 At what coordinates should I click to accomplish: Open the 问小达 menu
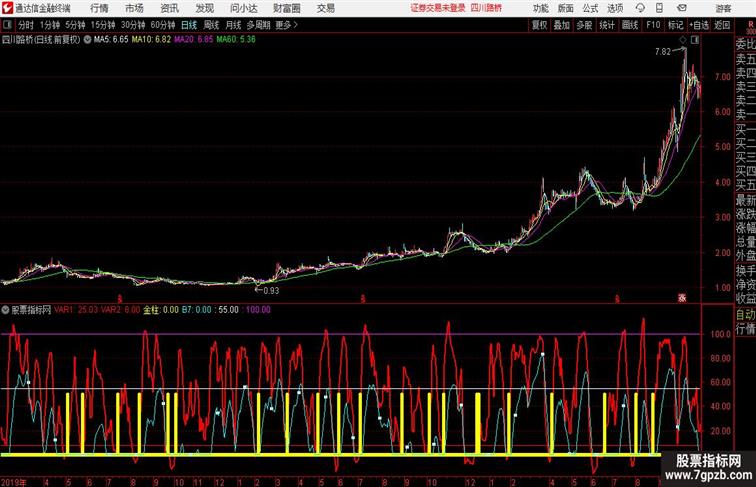(243, 8)
